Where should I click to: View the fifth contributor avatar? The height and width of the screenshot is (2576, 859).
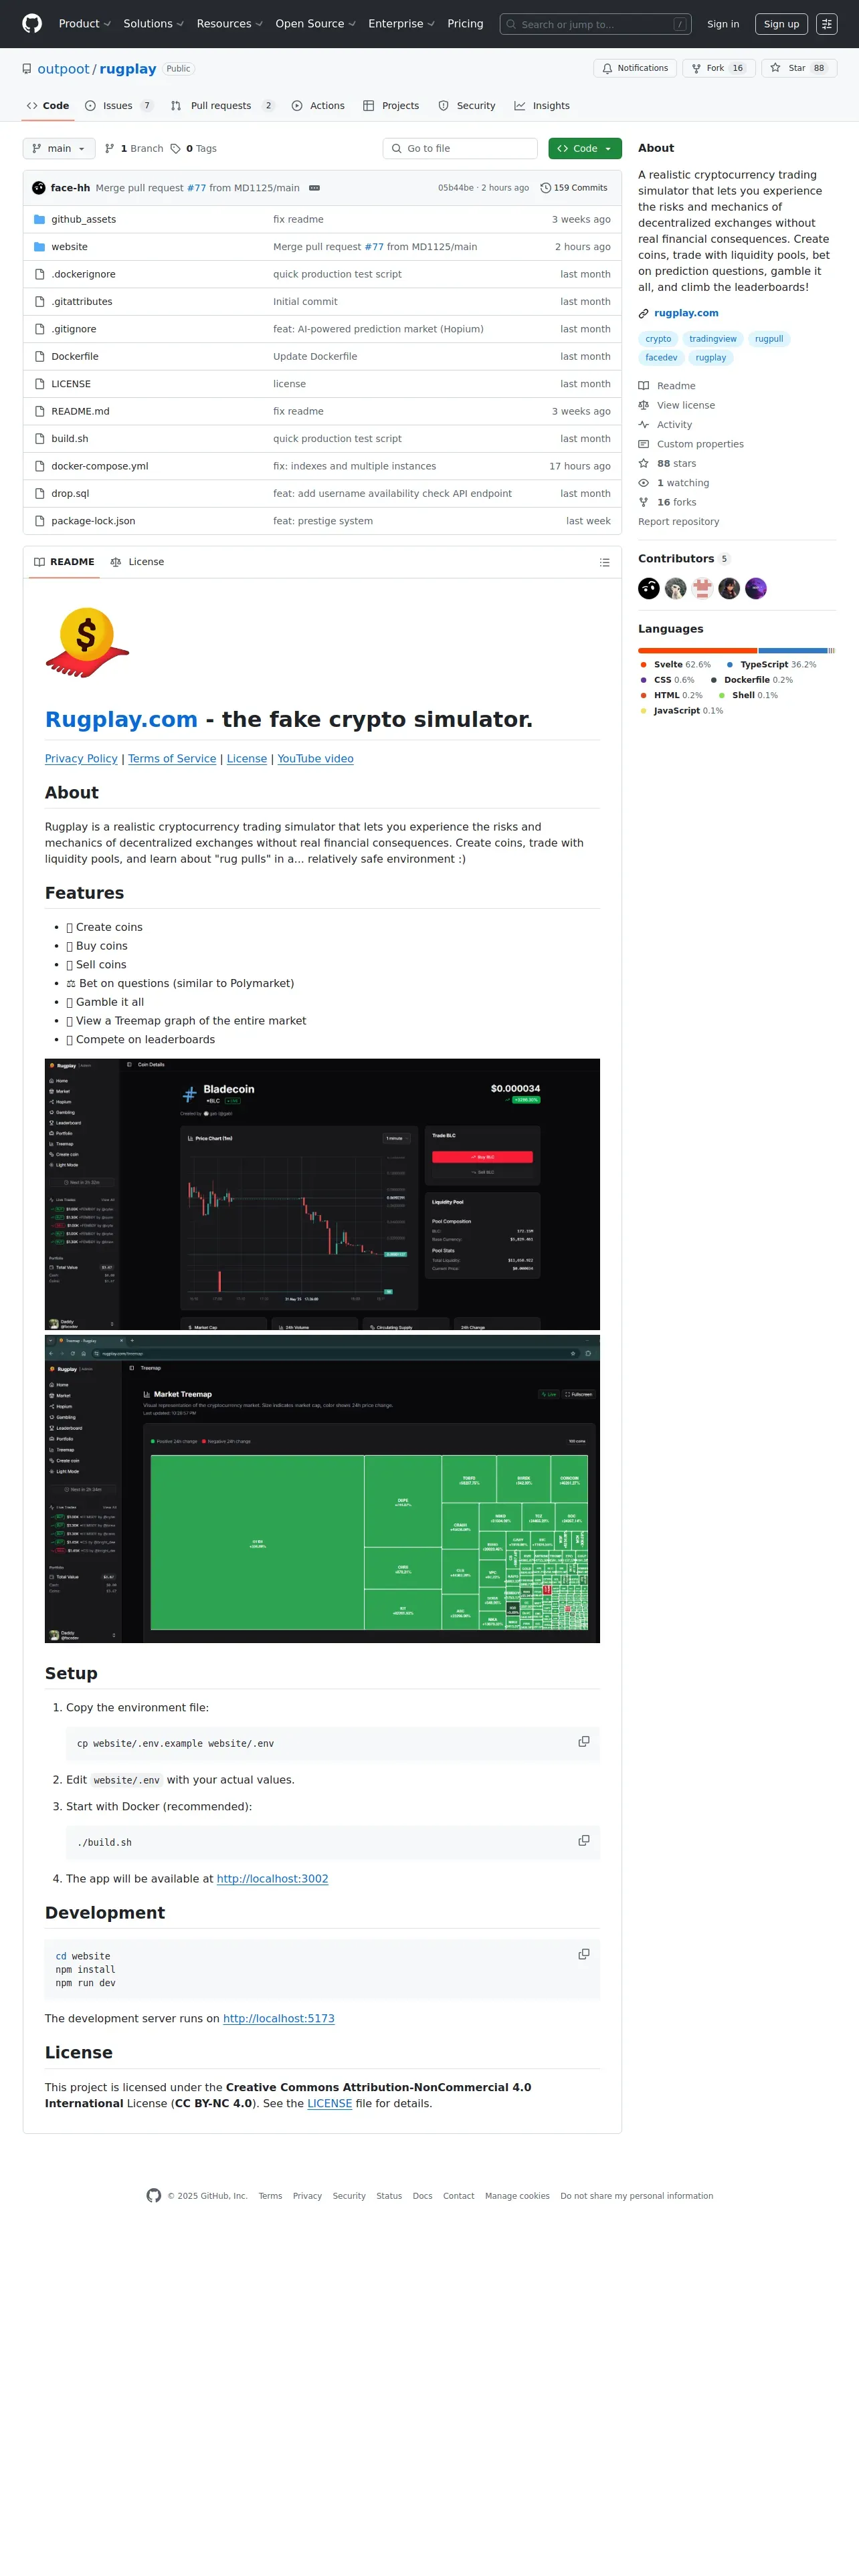click(x=756, y=589)
